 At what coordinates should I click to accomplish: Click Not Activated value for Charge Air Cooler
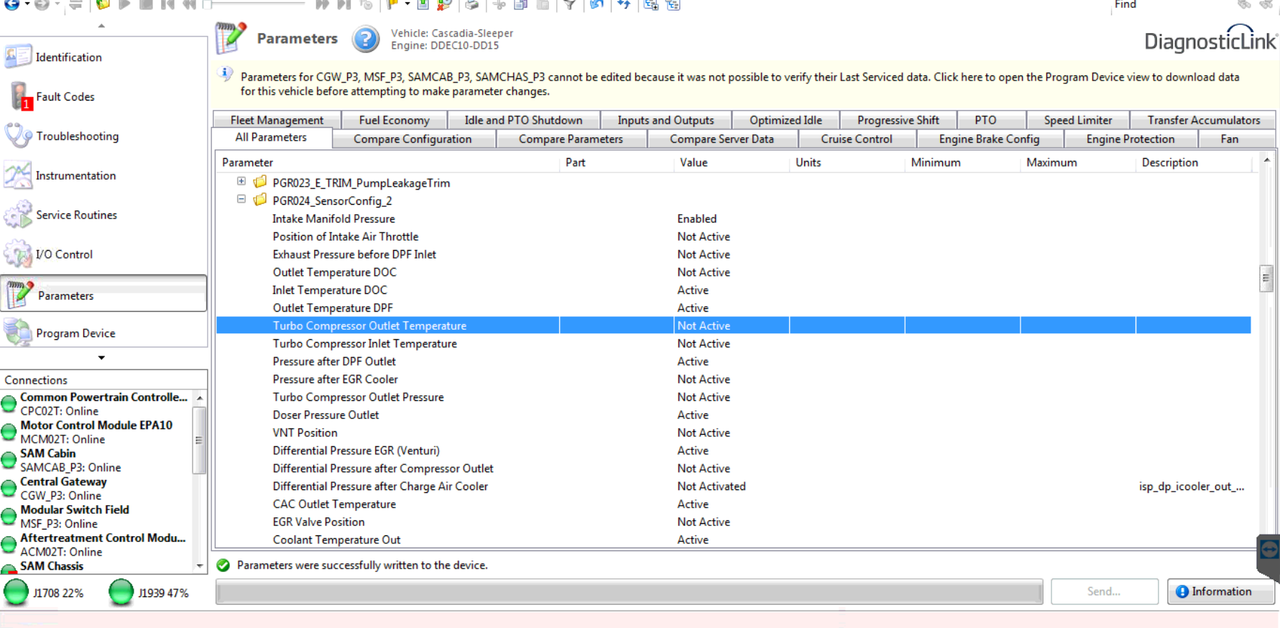[x=711, y=486]
